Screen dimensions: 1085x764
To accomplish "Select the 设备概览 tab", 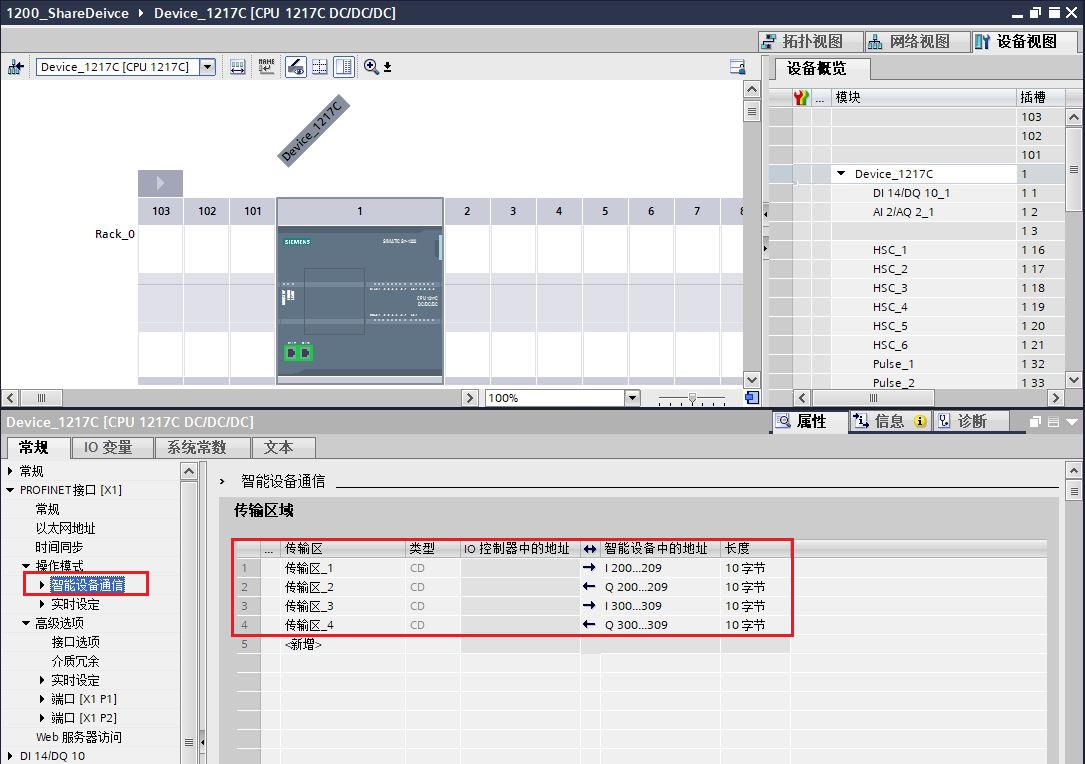I will tap(821, 69).
